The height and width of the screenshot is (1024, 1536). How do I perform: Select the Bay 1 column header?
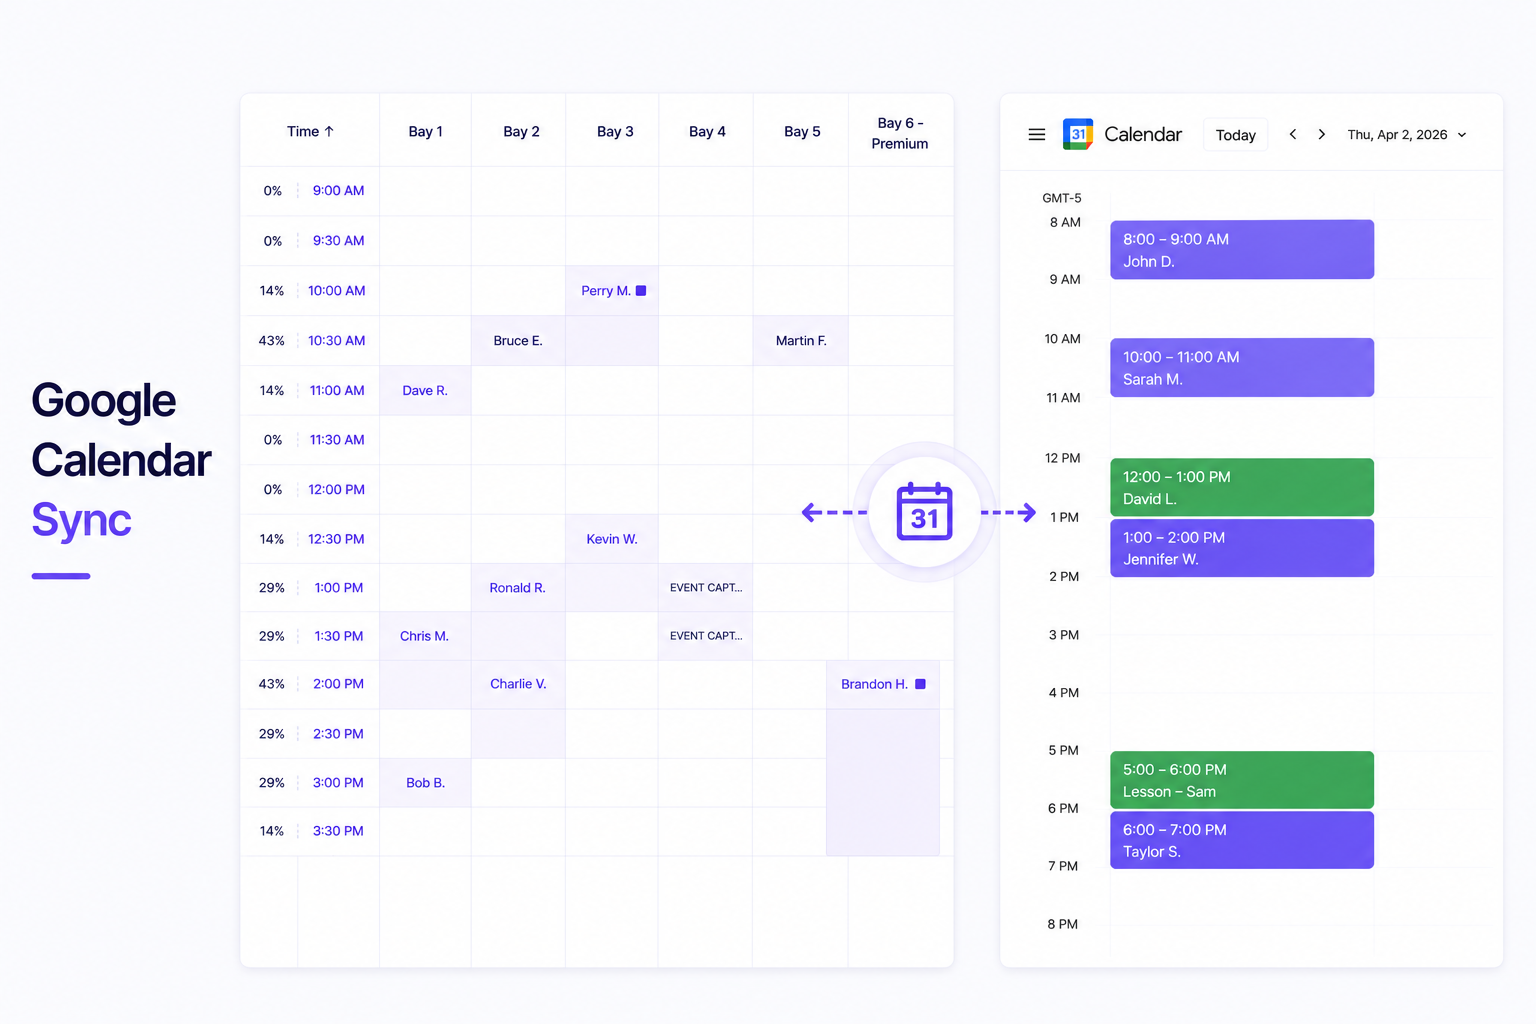point(425,131)
